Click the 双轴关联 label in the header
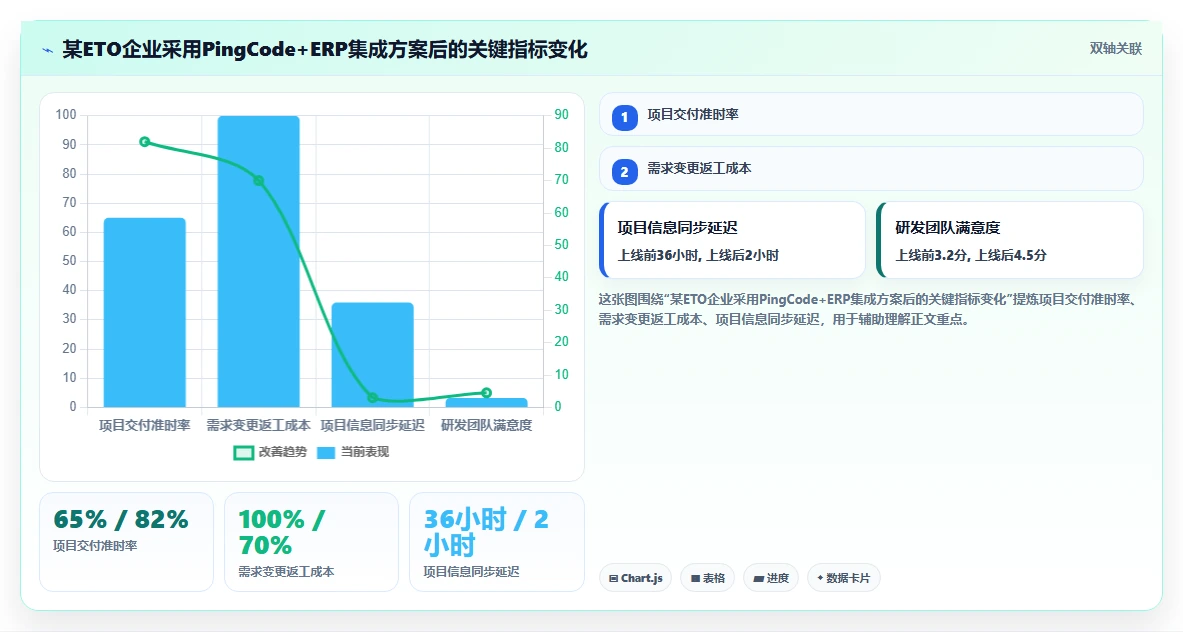The height and width of the screenshot is (632, 1183). (x=1115, y=49)
